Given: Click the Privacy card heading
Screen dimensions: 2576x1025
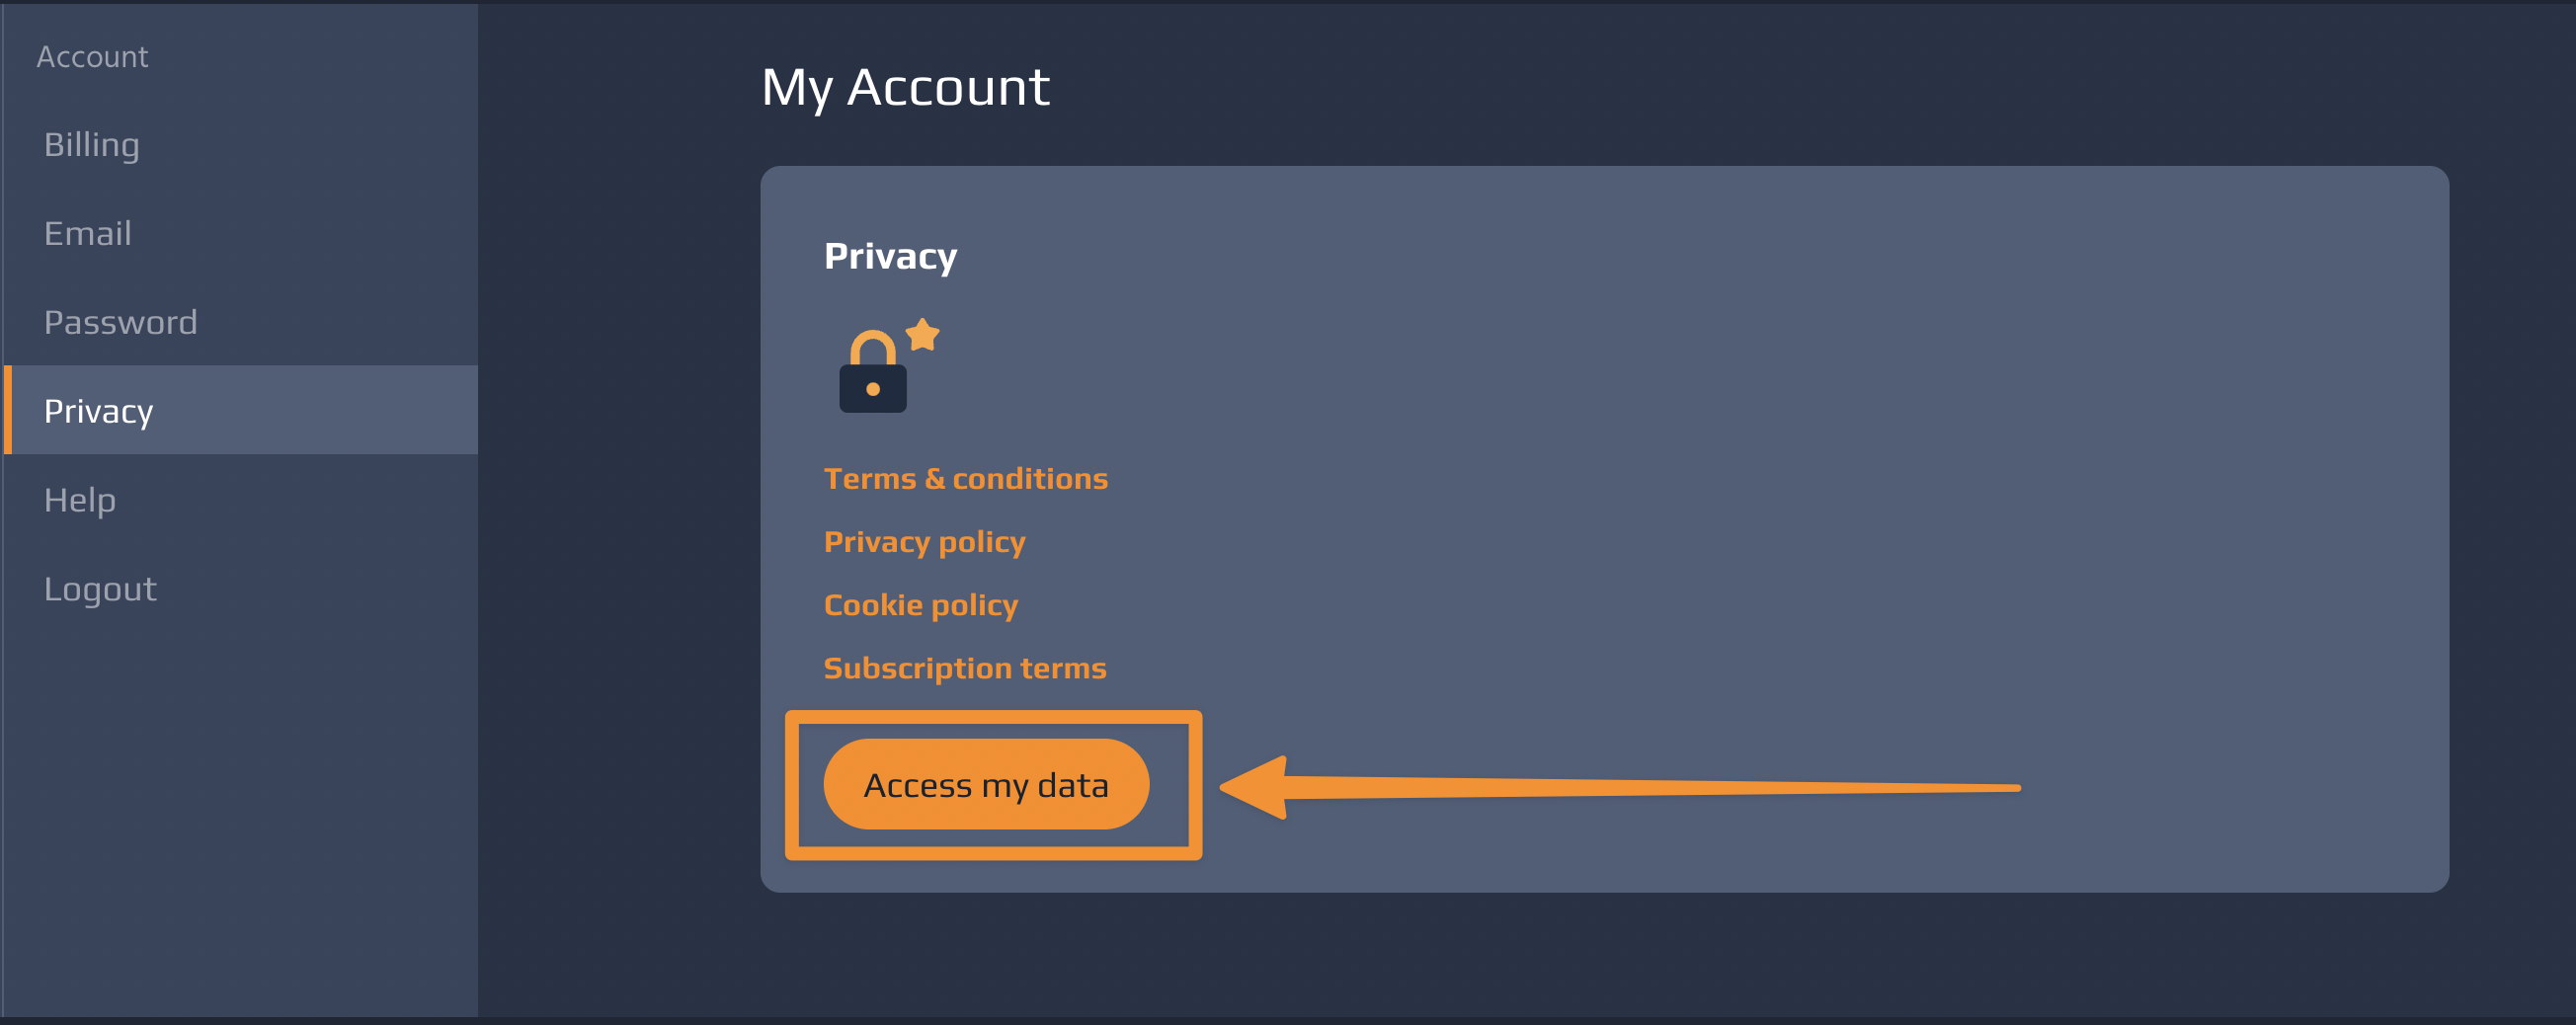Looking at the screenshot, I should click(x=890, y=257).
